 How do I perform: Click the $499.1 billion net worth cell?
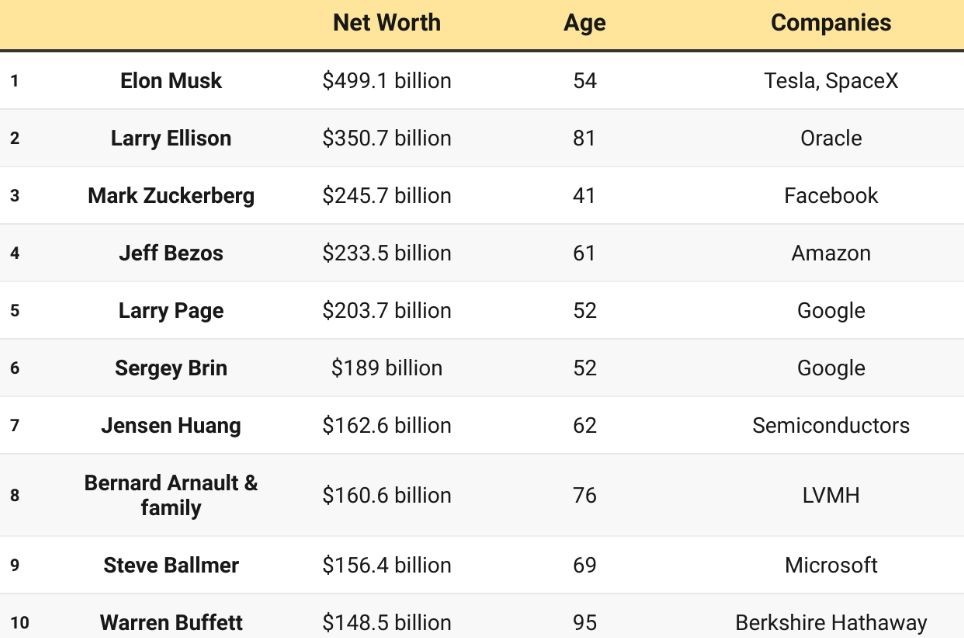386,81
